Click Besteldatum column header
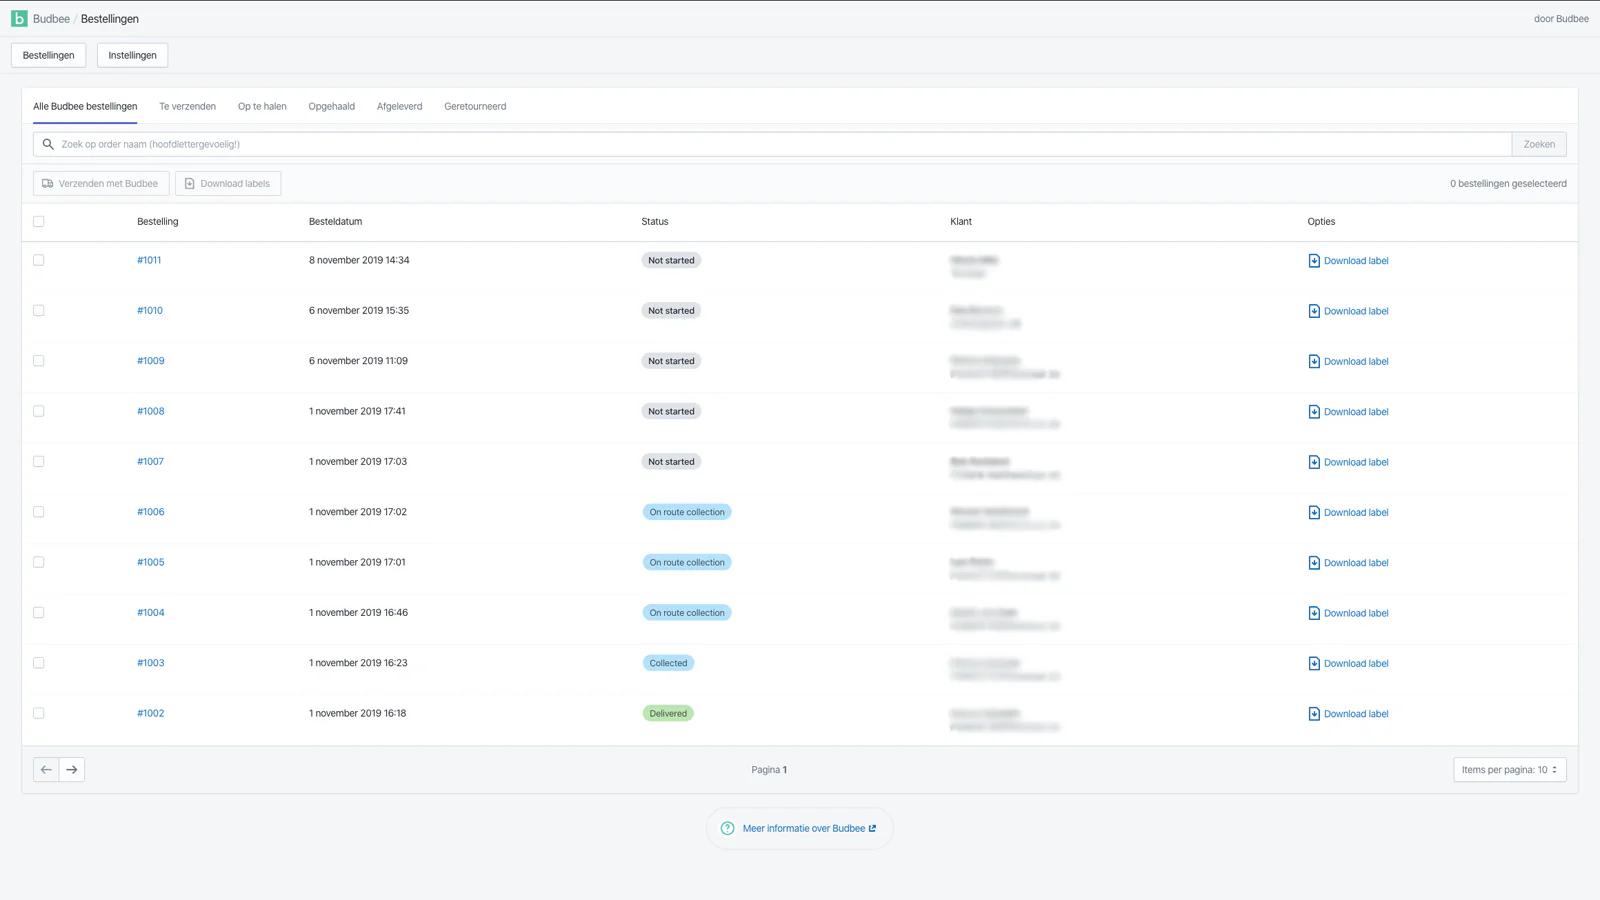 [336, 222]
